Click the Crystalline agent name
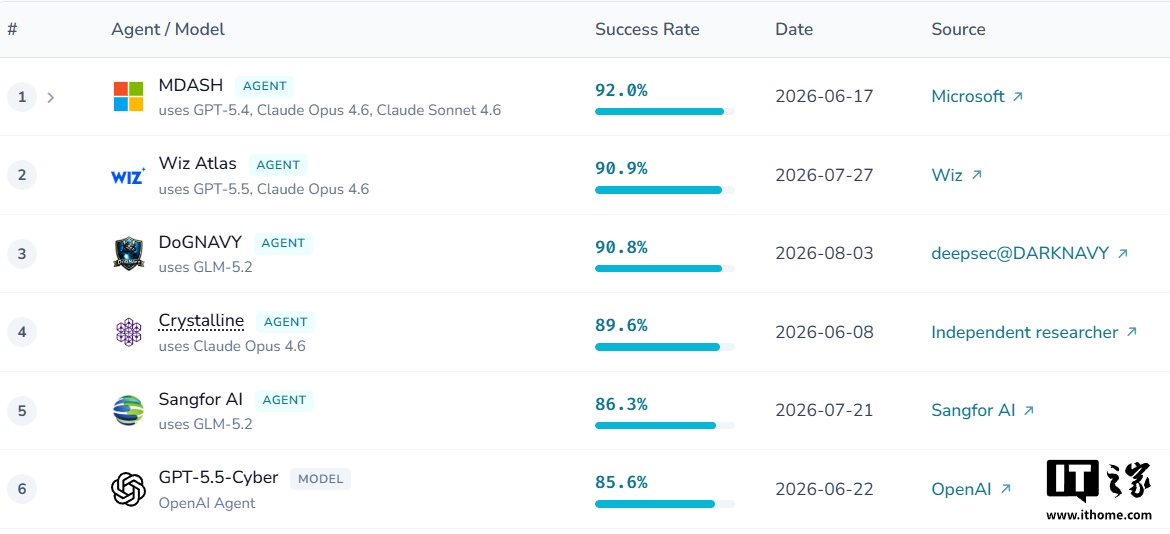1170x534 pixels. click(x=201, y=321)
